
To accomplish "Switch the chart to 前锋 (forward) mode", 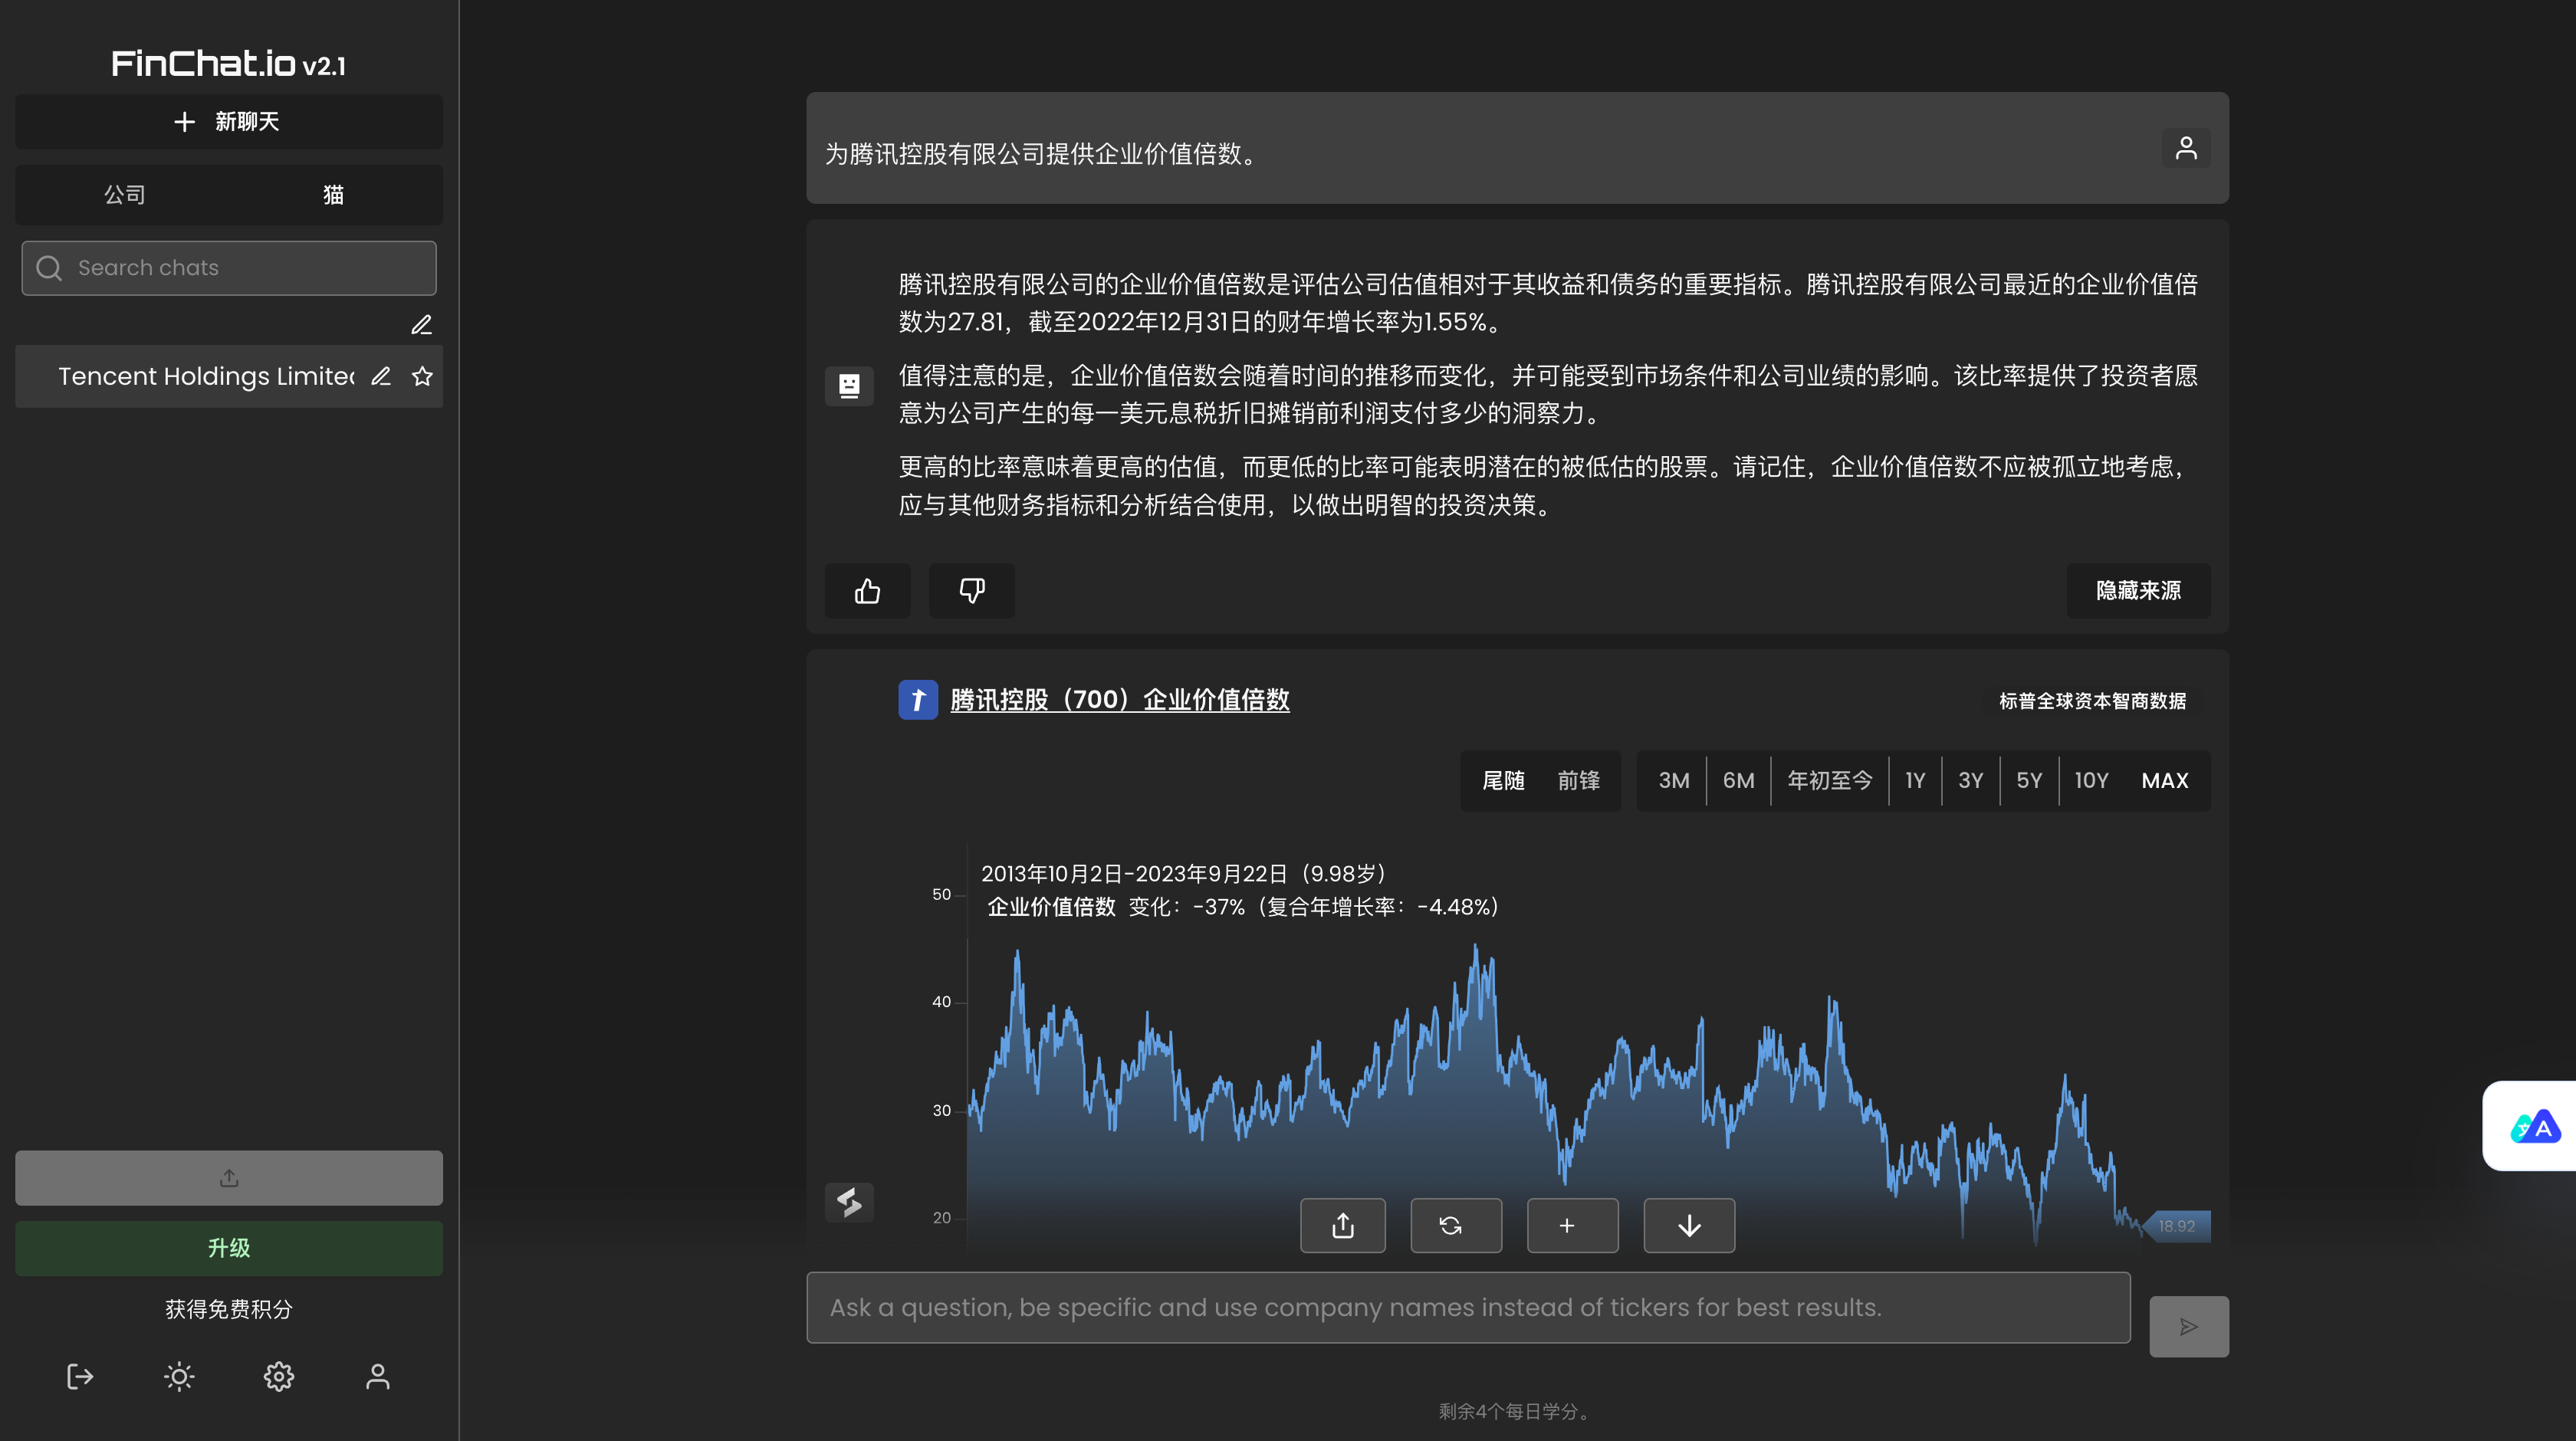I will (1578, 780).
